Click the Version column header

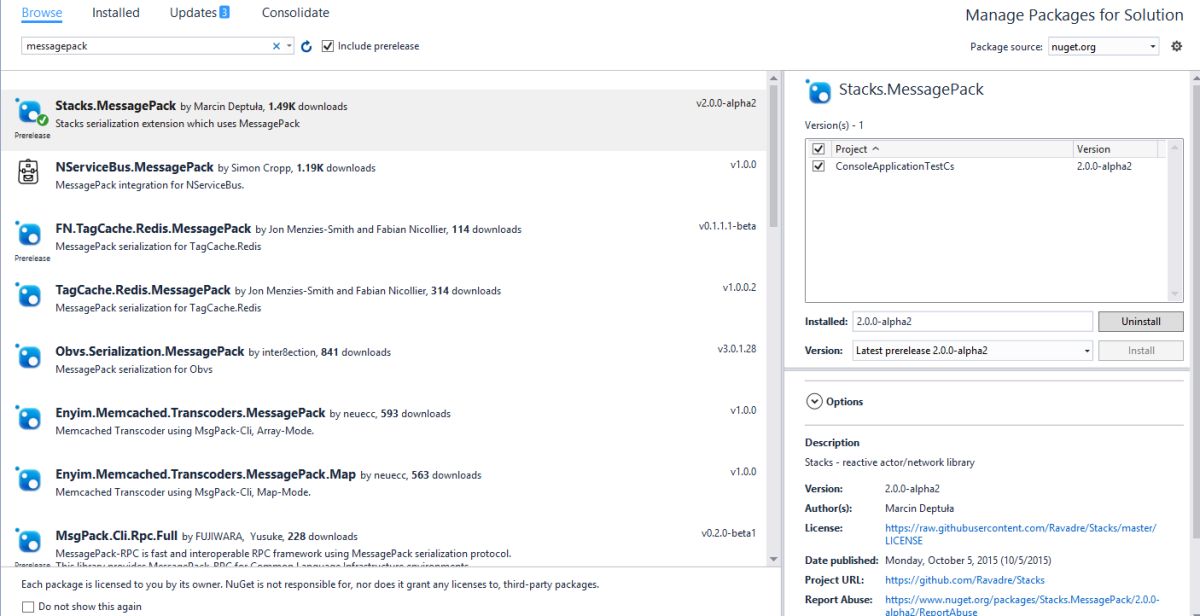coord(1115,148)
